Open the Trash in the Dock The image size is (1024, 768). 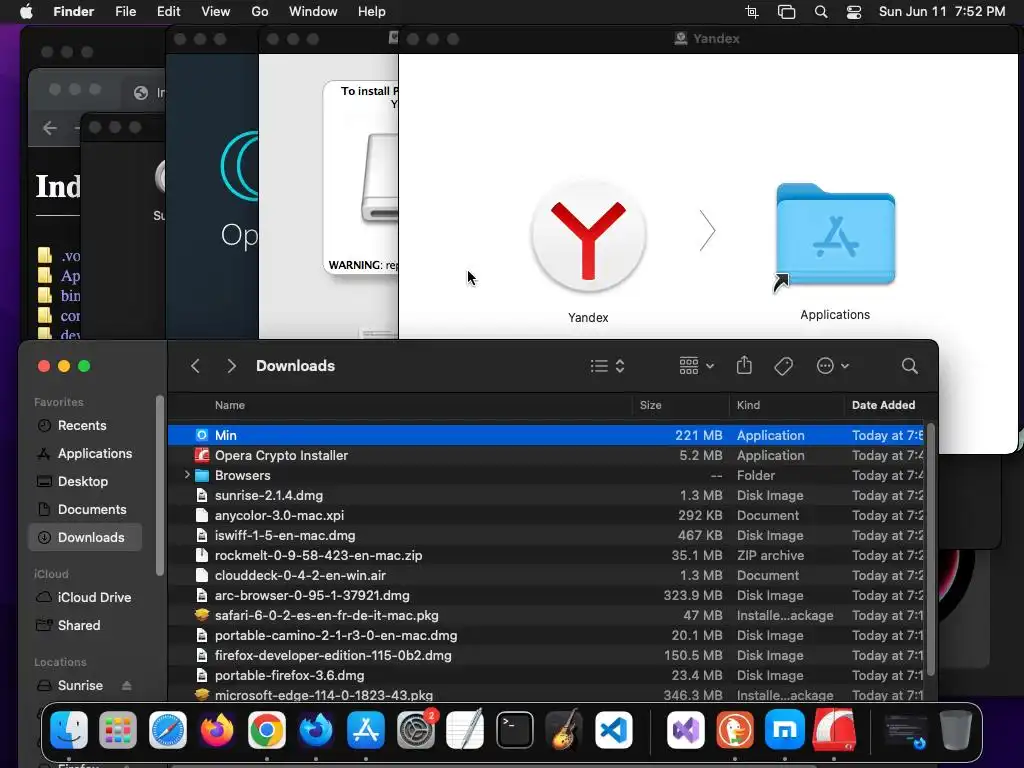point(955,729)
